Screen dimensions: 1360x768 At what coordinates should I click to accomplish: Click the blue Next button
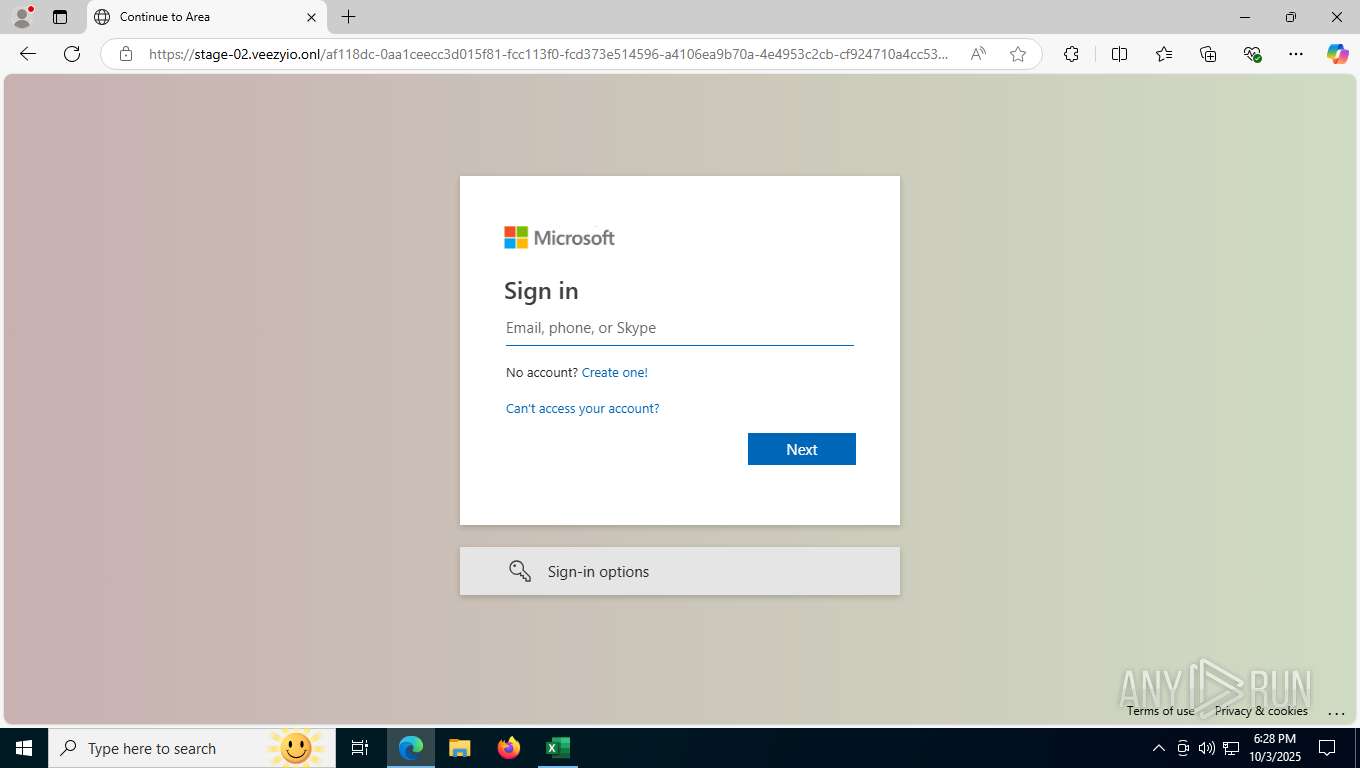802,449
